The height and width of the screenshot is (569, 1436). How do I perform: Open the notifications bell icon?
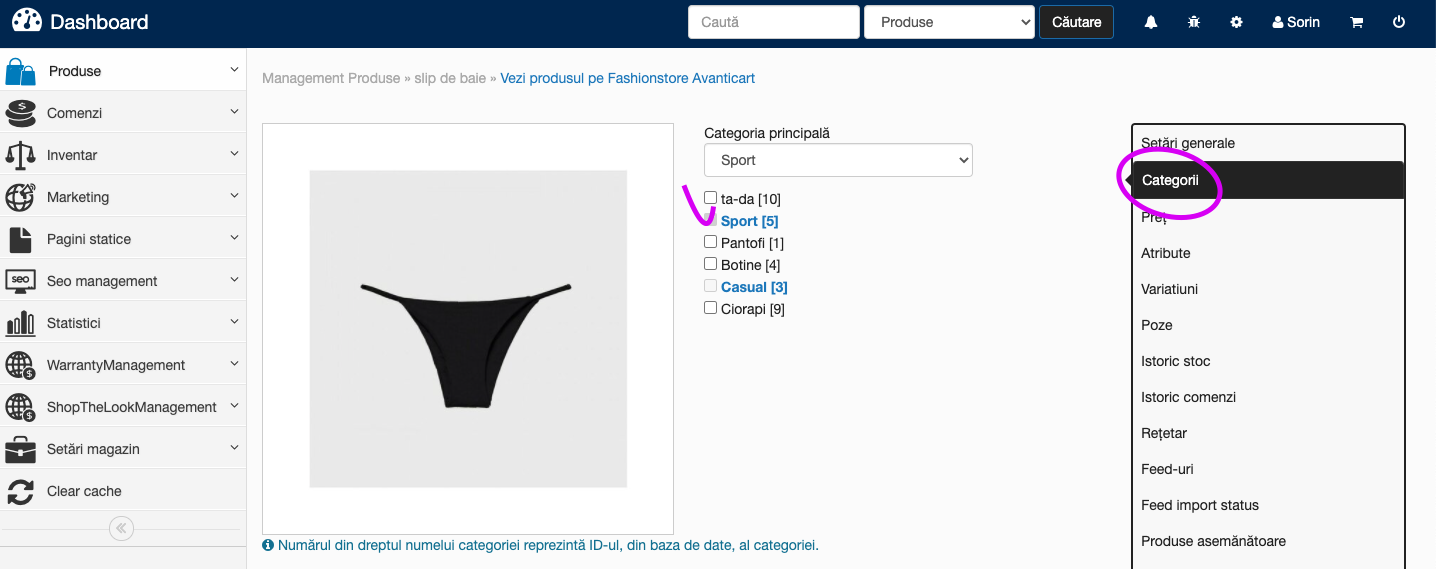[1151, 22]
